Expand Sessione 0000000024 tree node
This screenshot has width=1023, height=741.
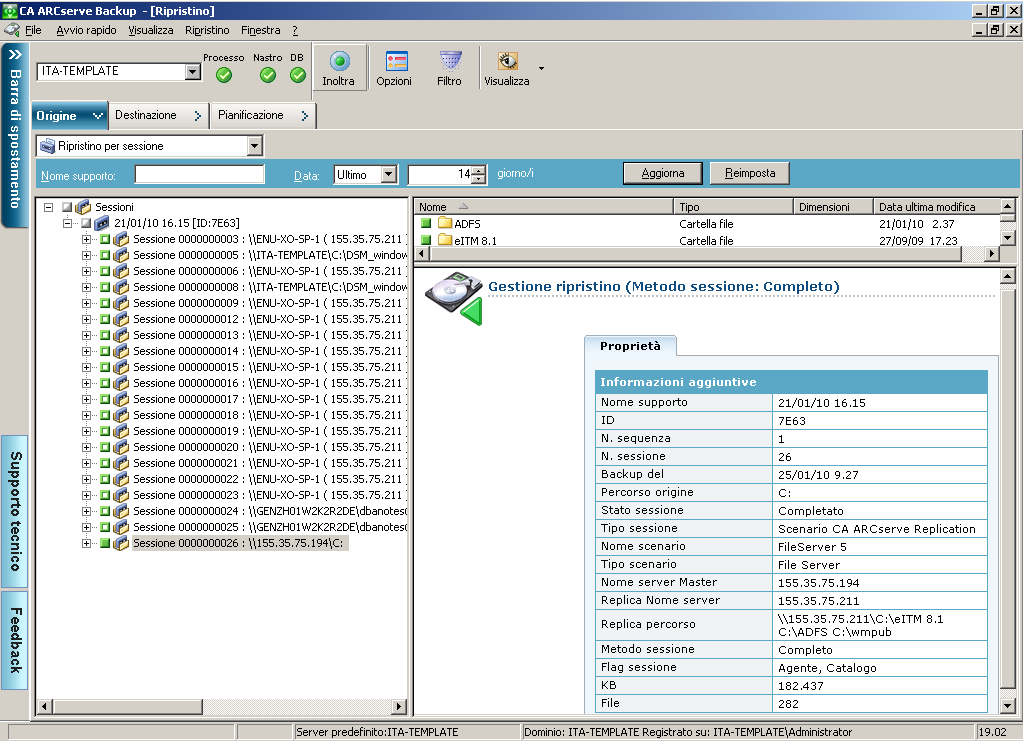pyautogui.click(x=86, y=511)
